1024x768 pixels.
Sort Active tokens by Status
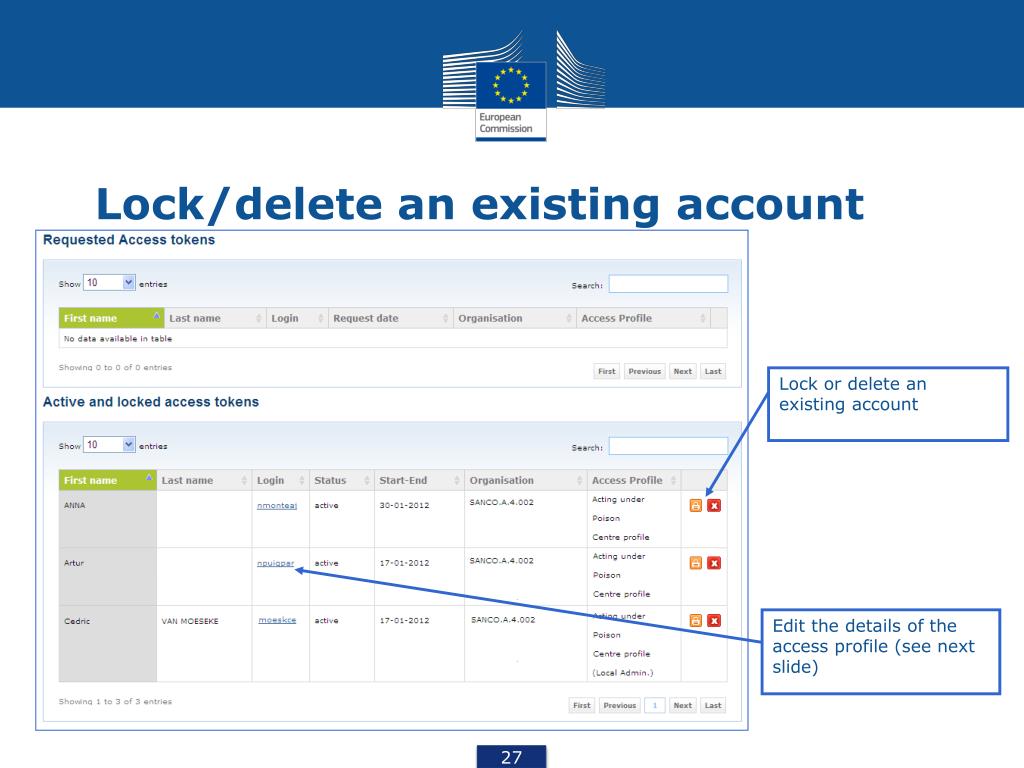coord(342,480)
